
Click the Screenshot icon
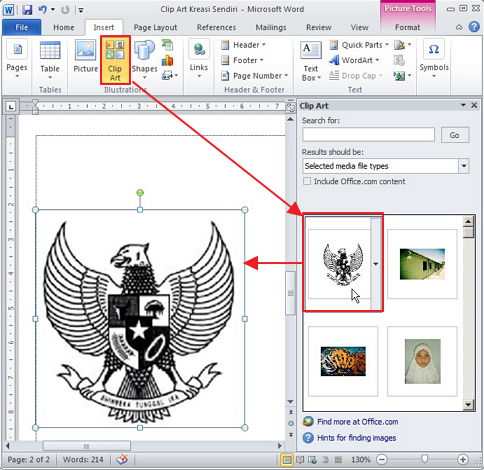point(170,76)
